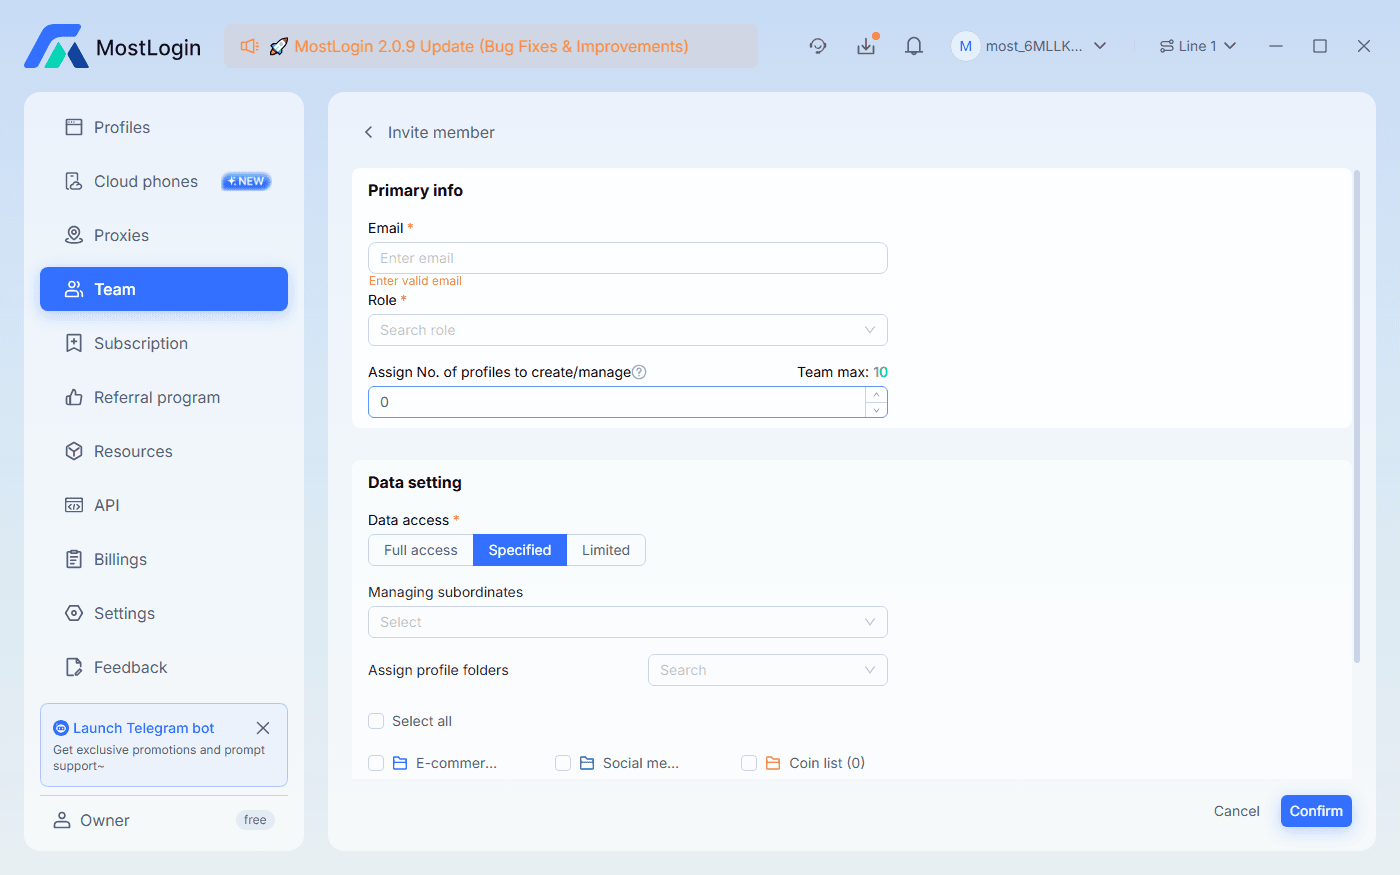Enable the Coin list folder checkbox
This screenshot has height=875, width=1400.
click(x=749, y=762)
